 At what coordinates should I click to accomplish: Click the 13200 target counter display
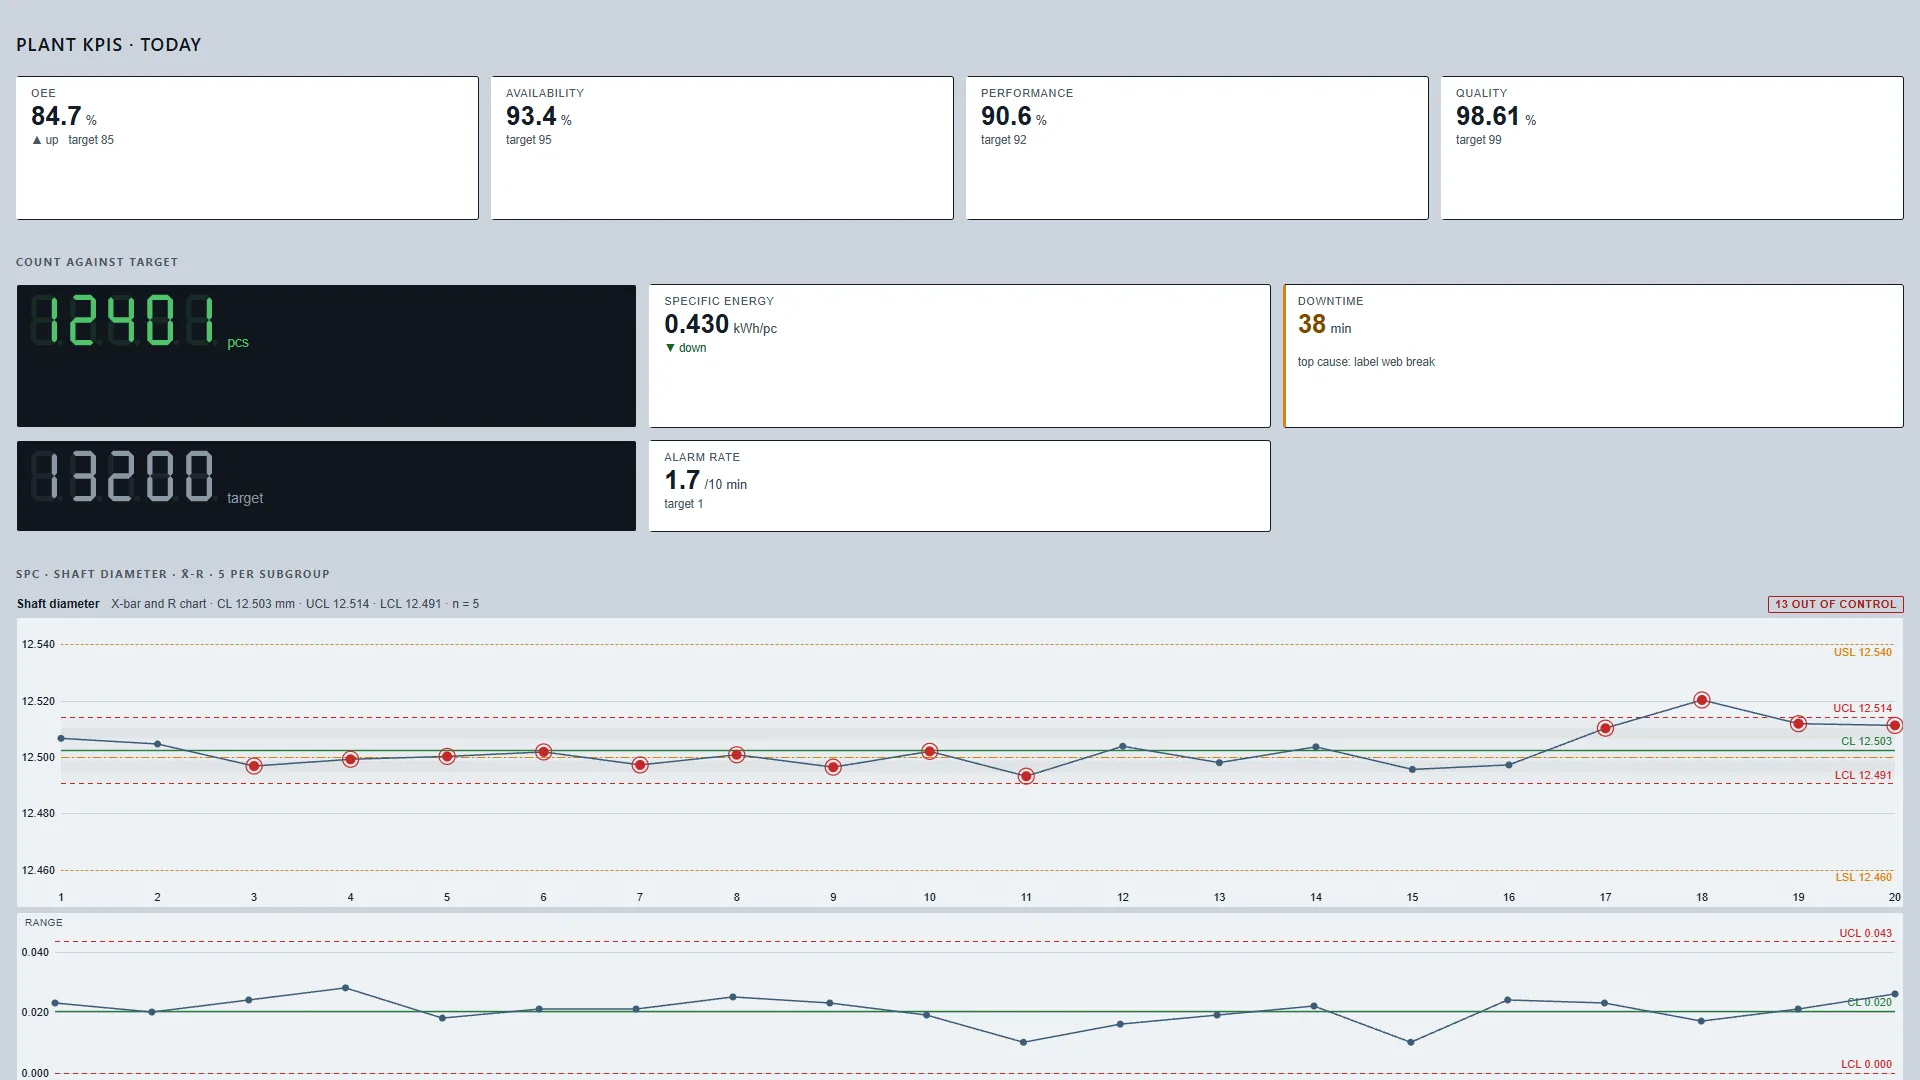tap(326, 486)
